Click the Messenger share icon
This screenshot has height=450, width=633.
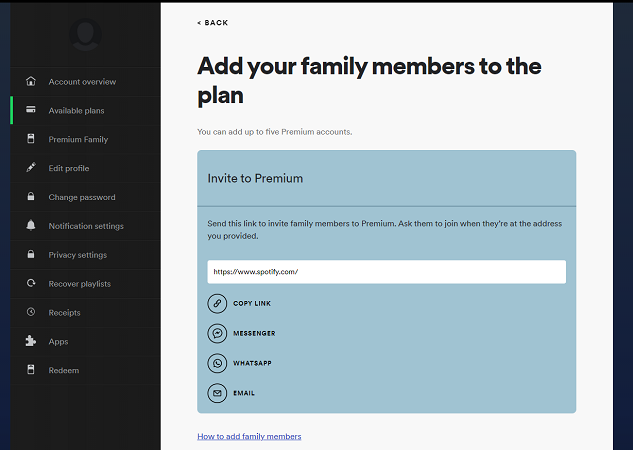pyautogui.click(x=217, y=333)
